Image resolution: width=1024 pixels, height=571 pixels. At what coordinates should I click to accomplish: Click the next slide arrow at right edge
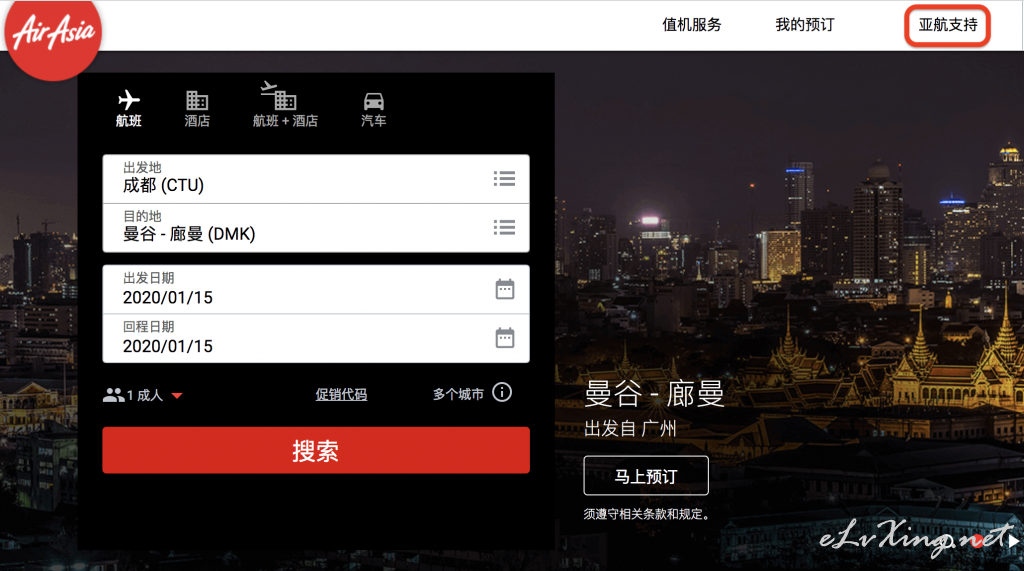pyautogui.click(x=1013, y=541)
